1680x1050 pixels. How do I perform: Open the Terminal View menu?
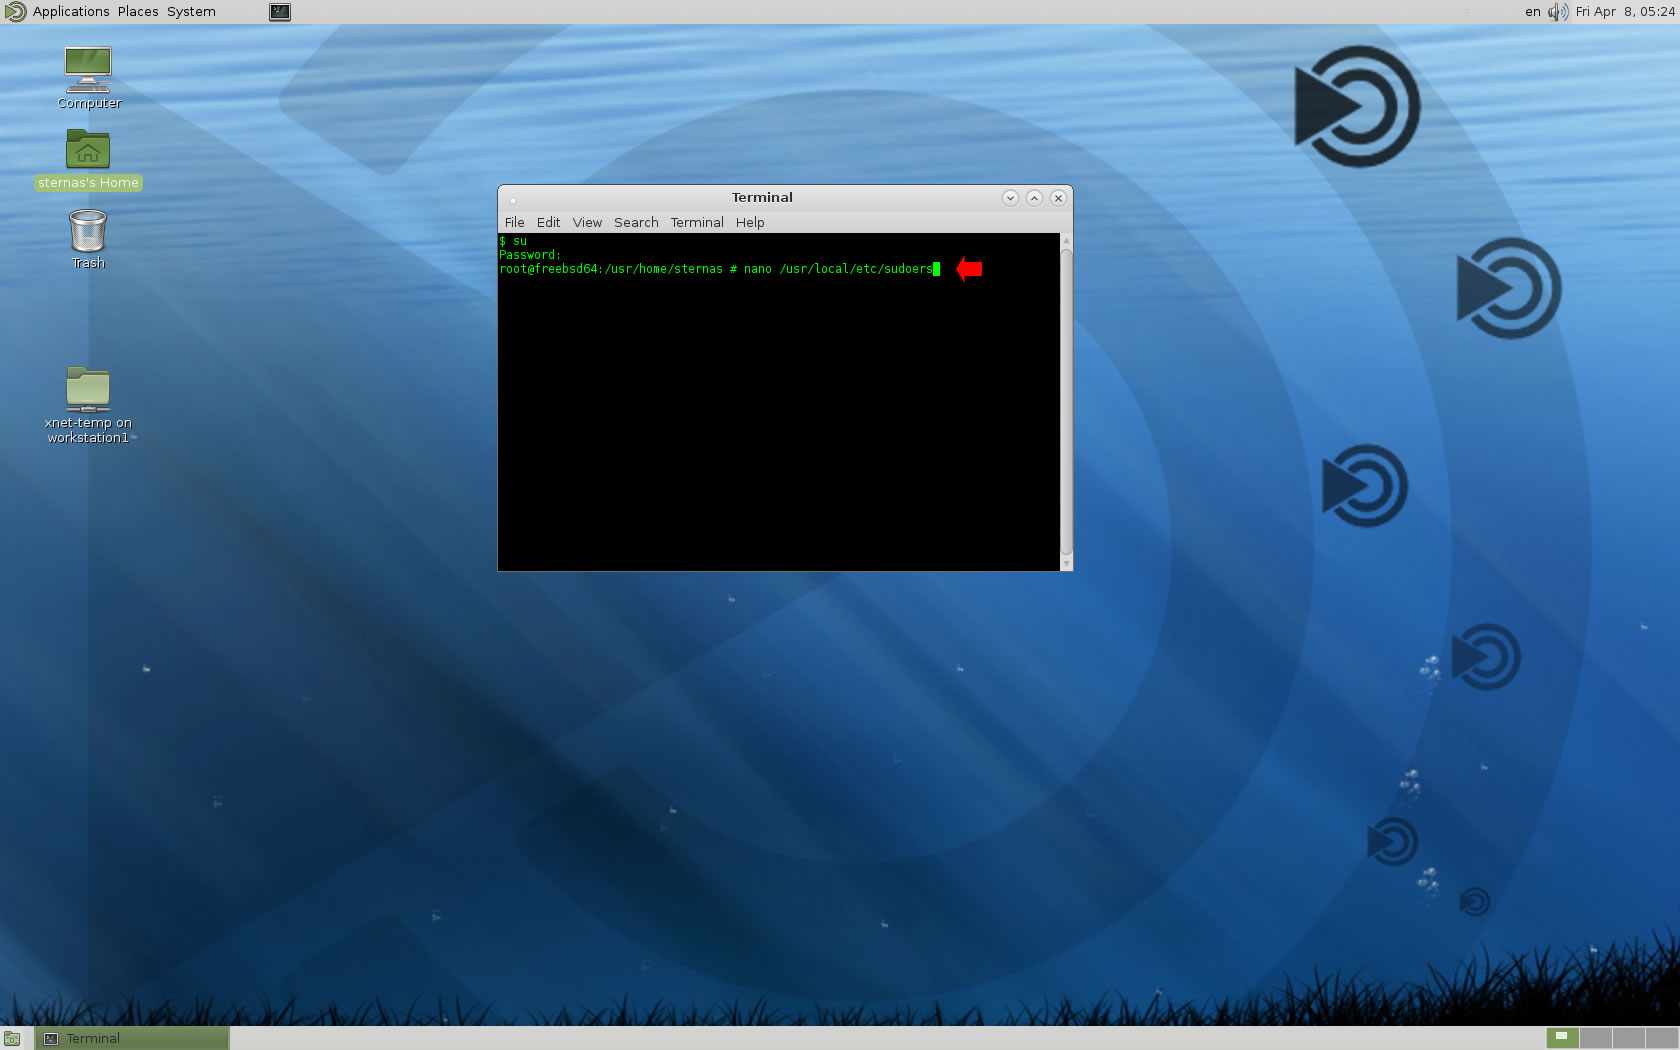587,222
